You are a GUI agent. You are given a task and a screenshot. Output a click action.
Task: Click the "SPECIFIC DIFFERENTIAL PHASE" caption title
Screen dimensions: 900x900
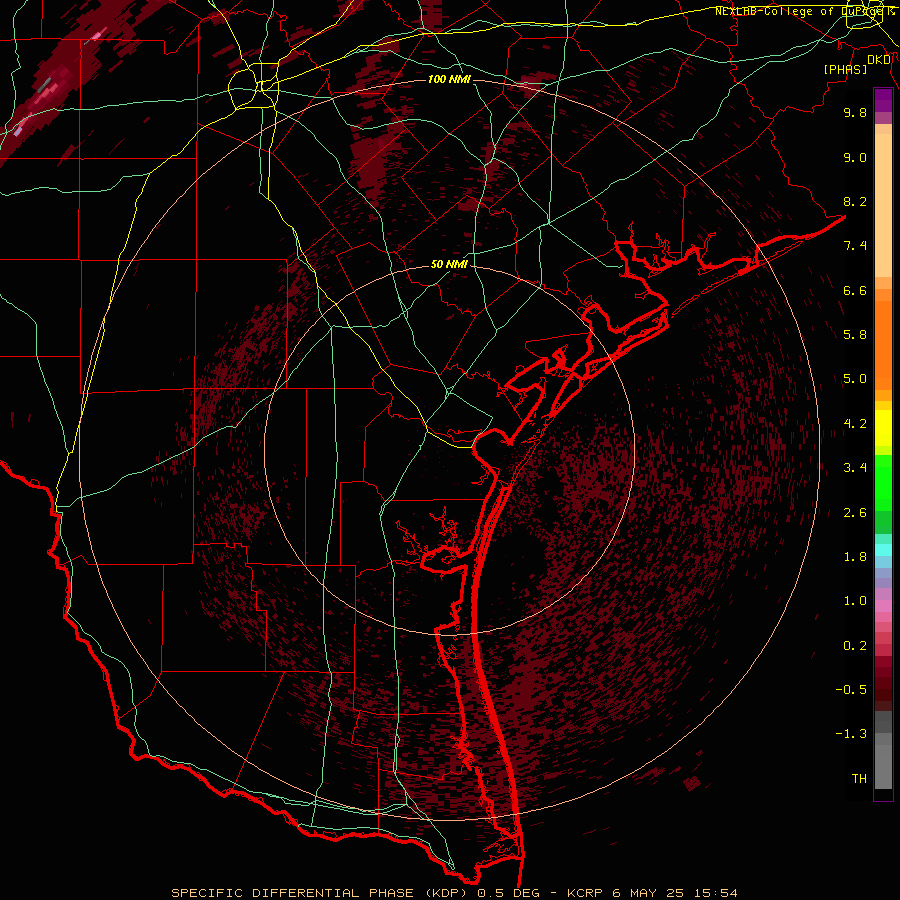(x=292, y=893)
